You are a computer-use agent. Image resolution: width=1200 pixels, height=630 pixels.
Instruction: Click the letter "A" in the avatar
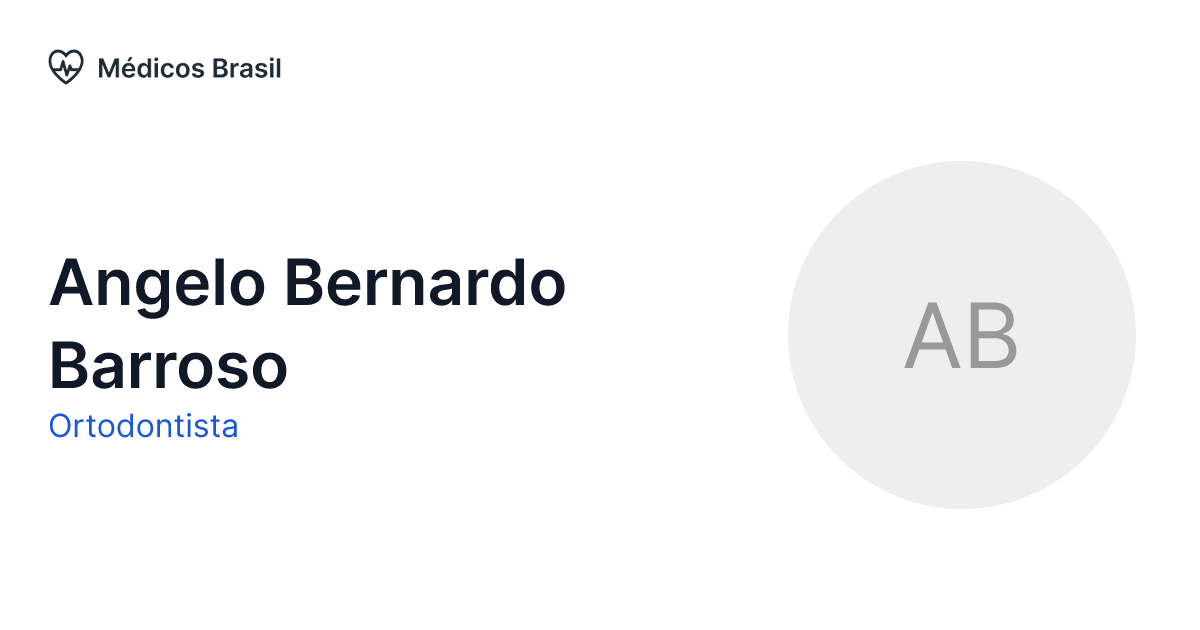(x=932, y=336)
